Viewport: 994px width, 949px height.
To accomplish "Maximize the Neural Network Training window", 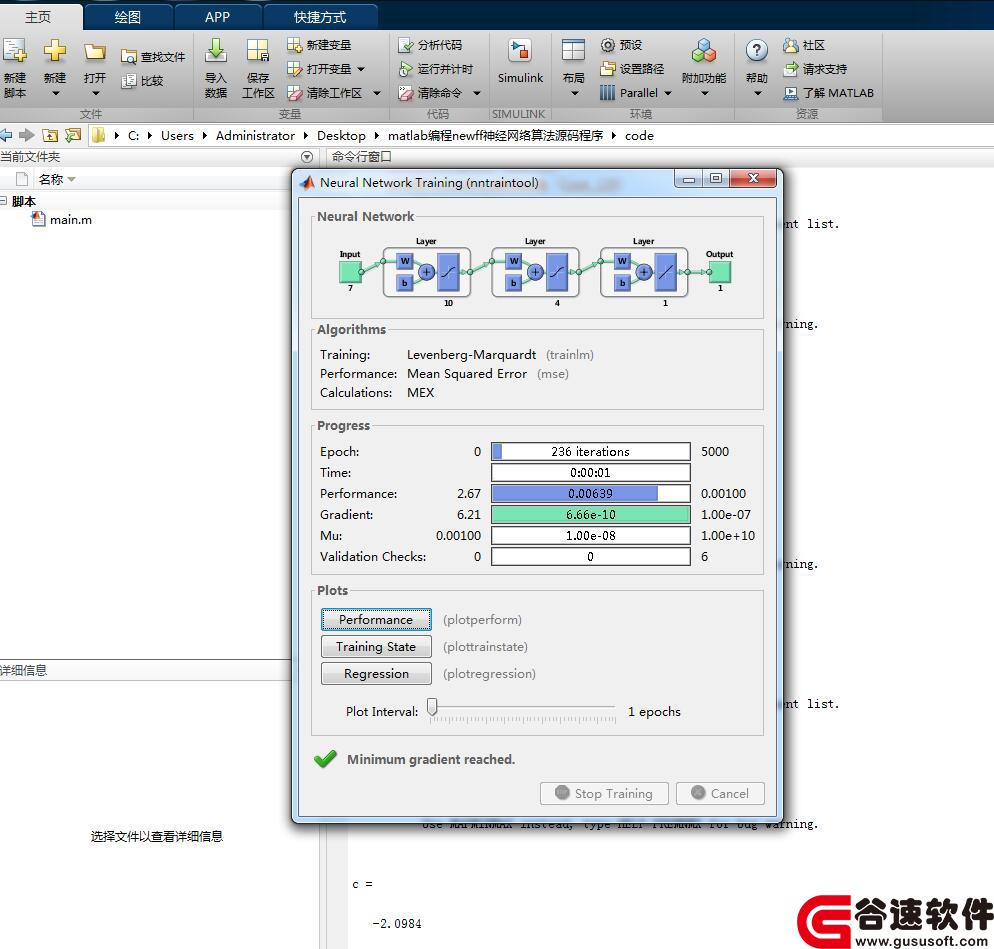I will (x=716, y=178).
